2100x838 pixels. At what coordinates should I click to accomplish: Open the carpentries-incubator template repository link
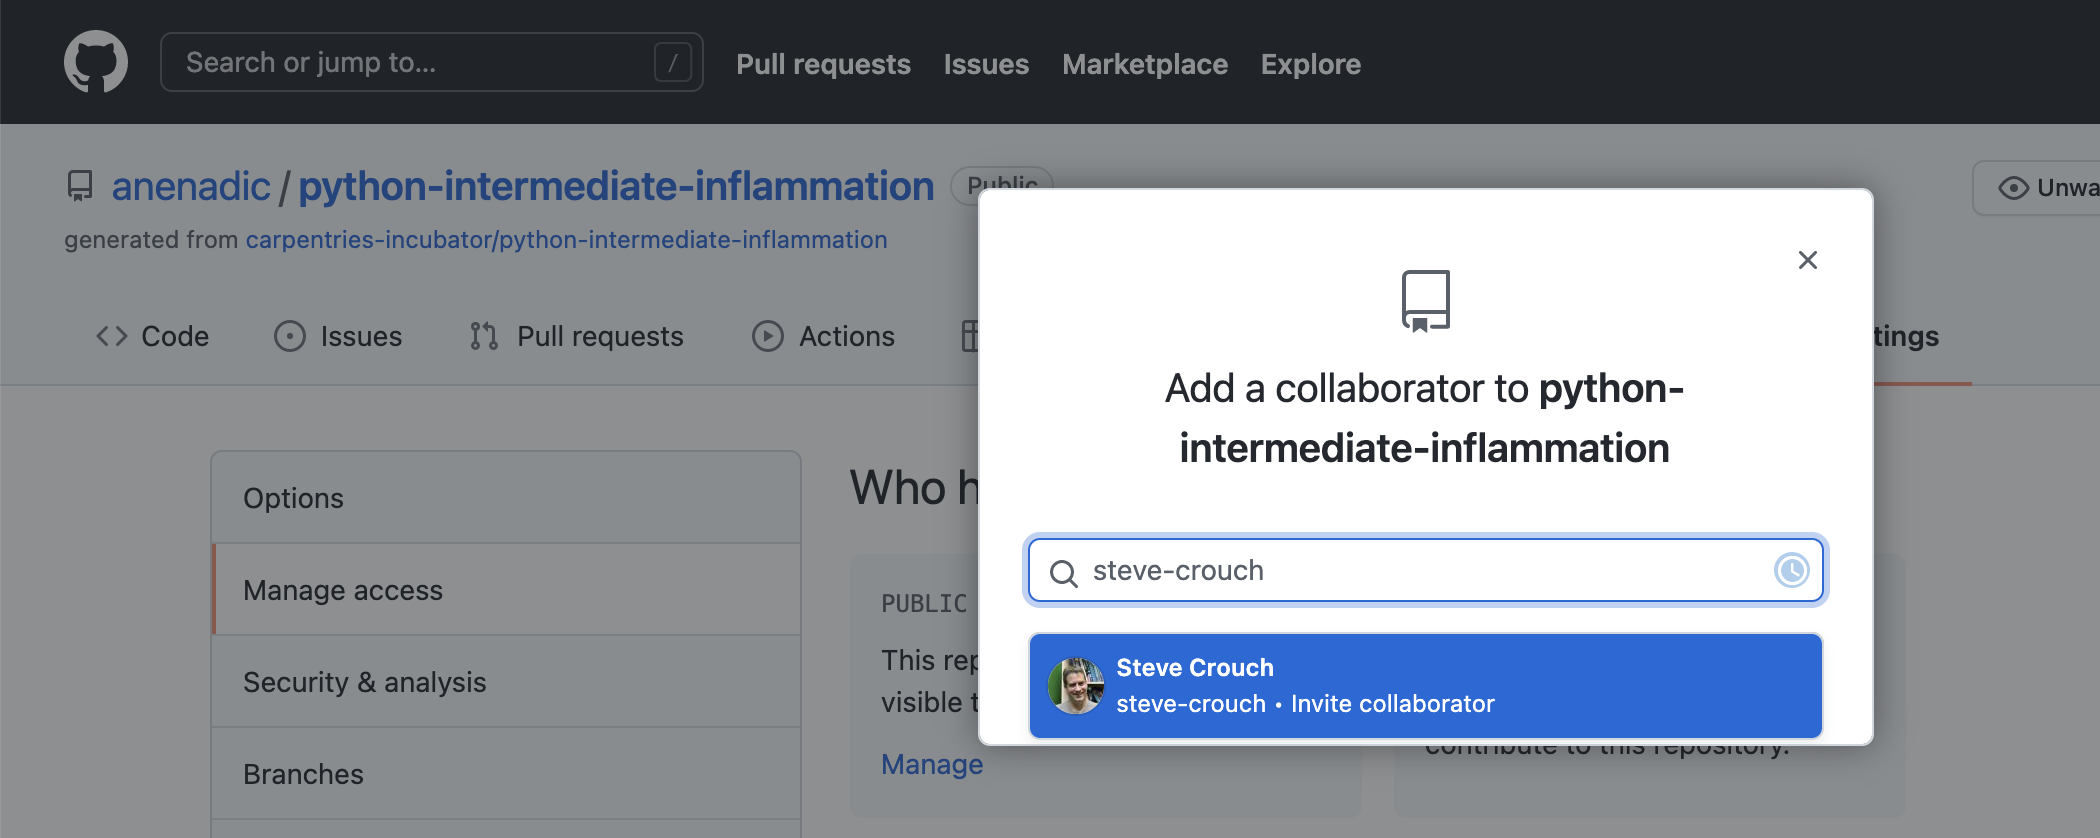(x=566, y=240)
